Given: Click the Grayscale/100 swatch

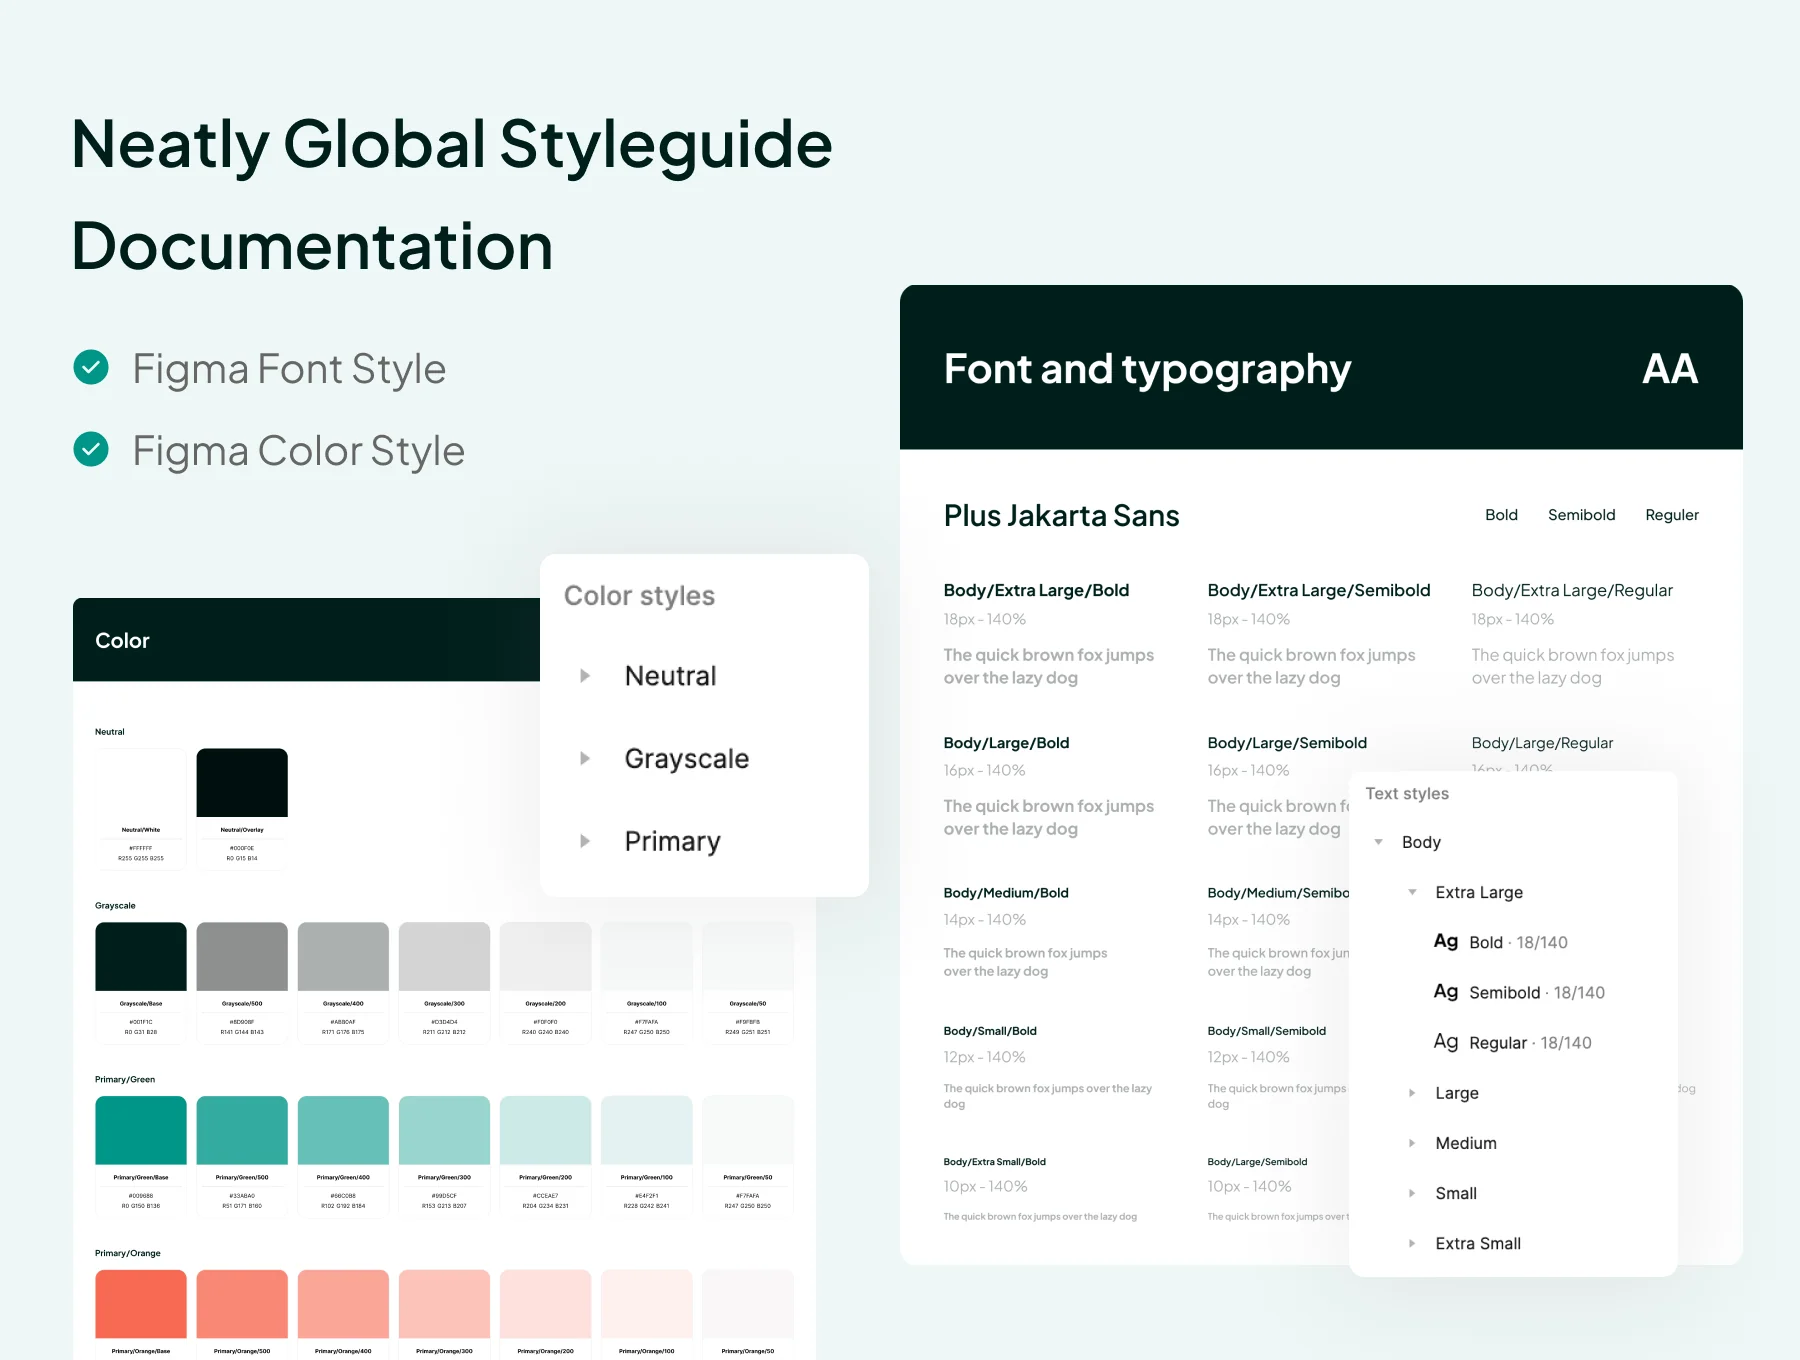Looking at the screenshot, I should click(x=646, y=956).
